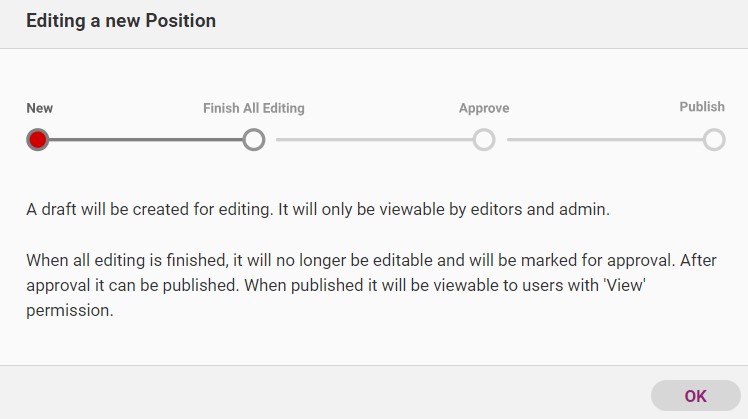Screen dimensions: 748x419
Task: Select the "Approve" stage label
Action: tap(484, 108)
